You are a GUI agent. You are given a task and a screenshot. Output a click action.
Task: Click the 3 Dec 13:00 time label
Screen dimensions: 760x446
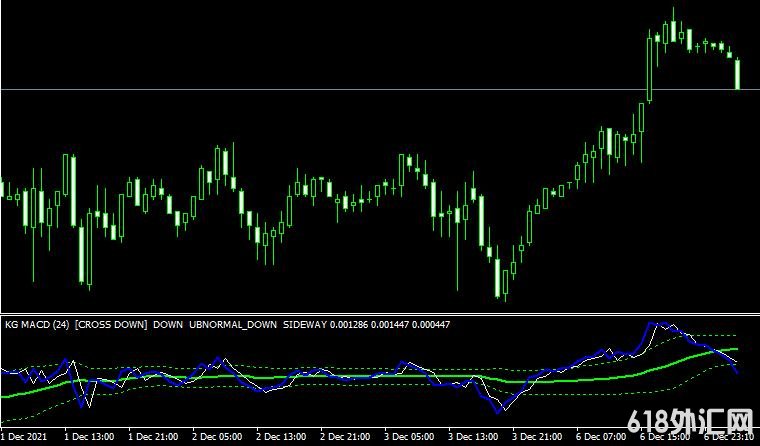pyautogui.click(x=473, y=437)
